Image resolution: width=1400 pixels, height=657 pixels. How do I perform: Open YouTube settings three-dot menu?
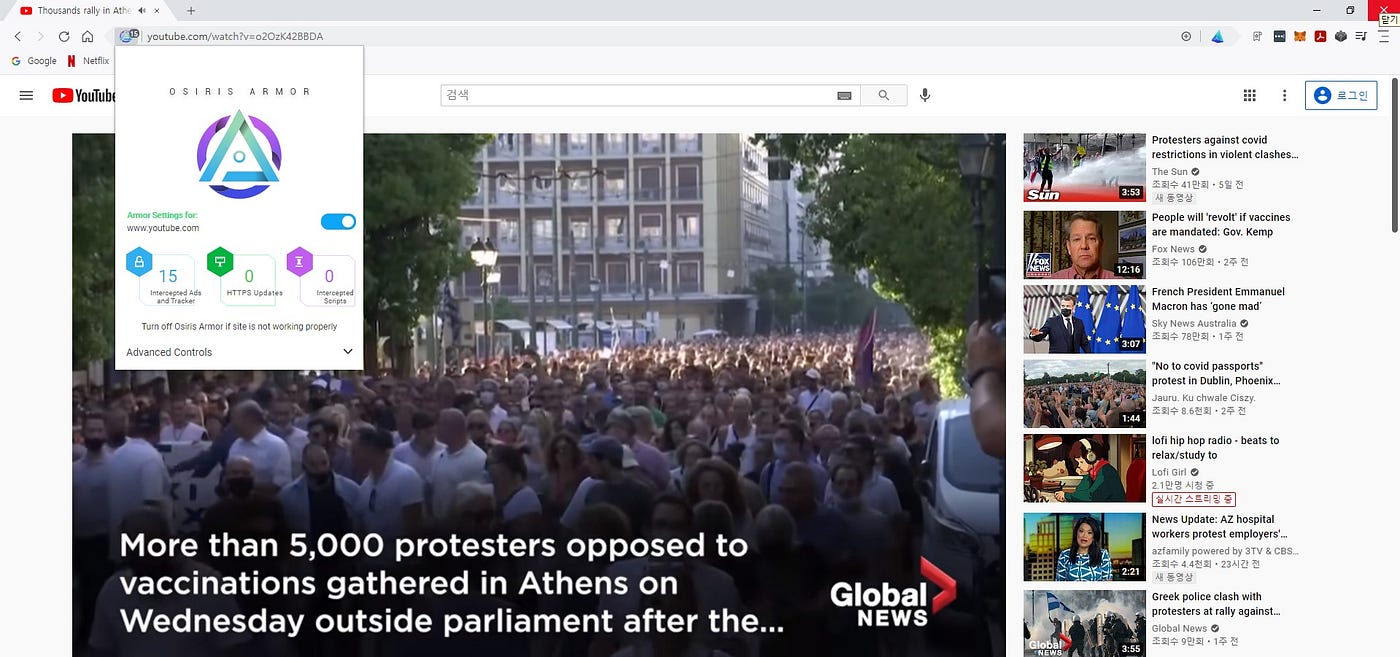tap(1285, 96)
